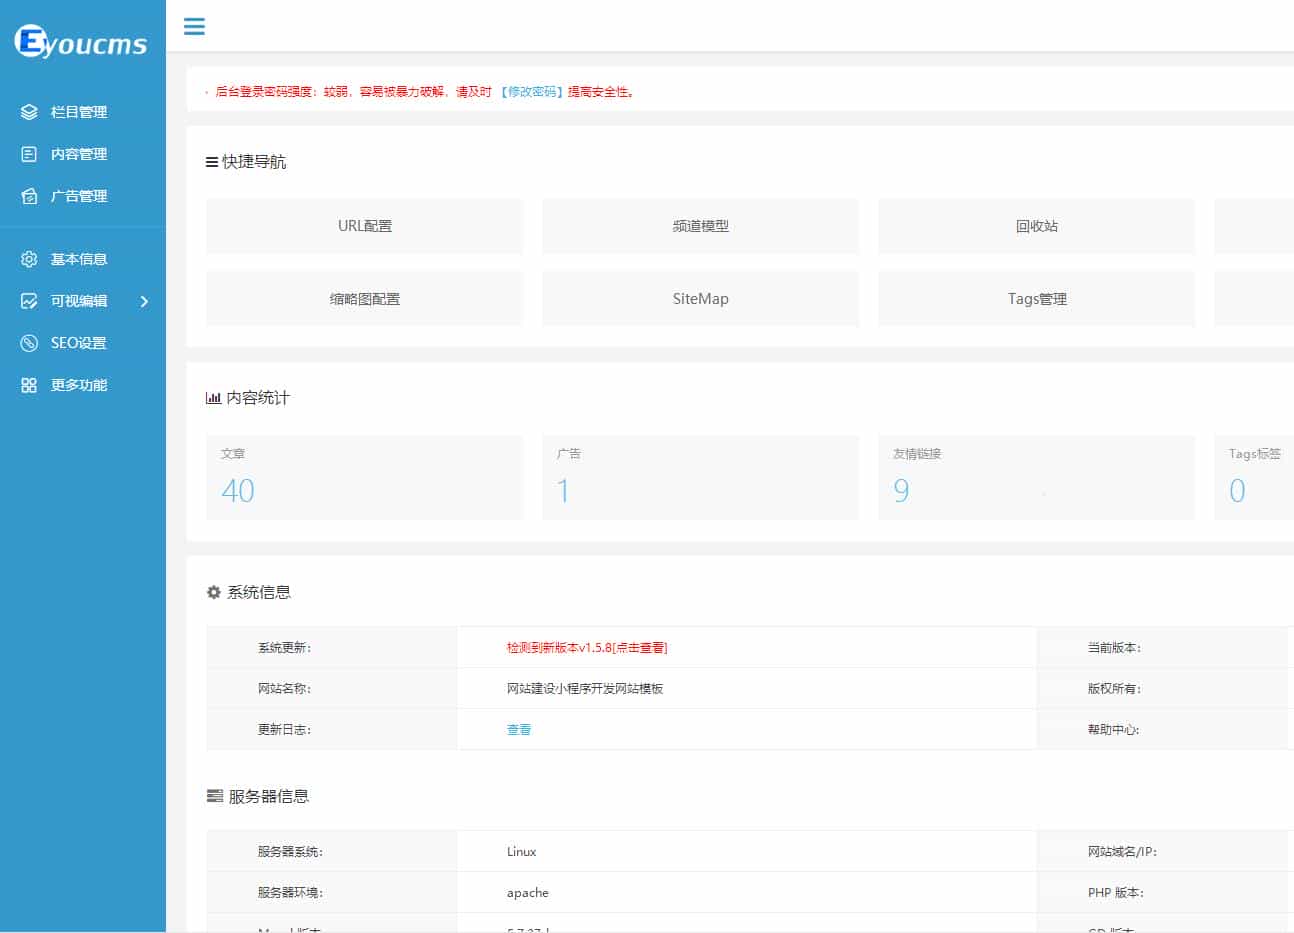Click the 服务器信息 server icon
The image size is (1294, 933).
tap(214, 796)
